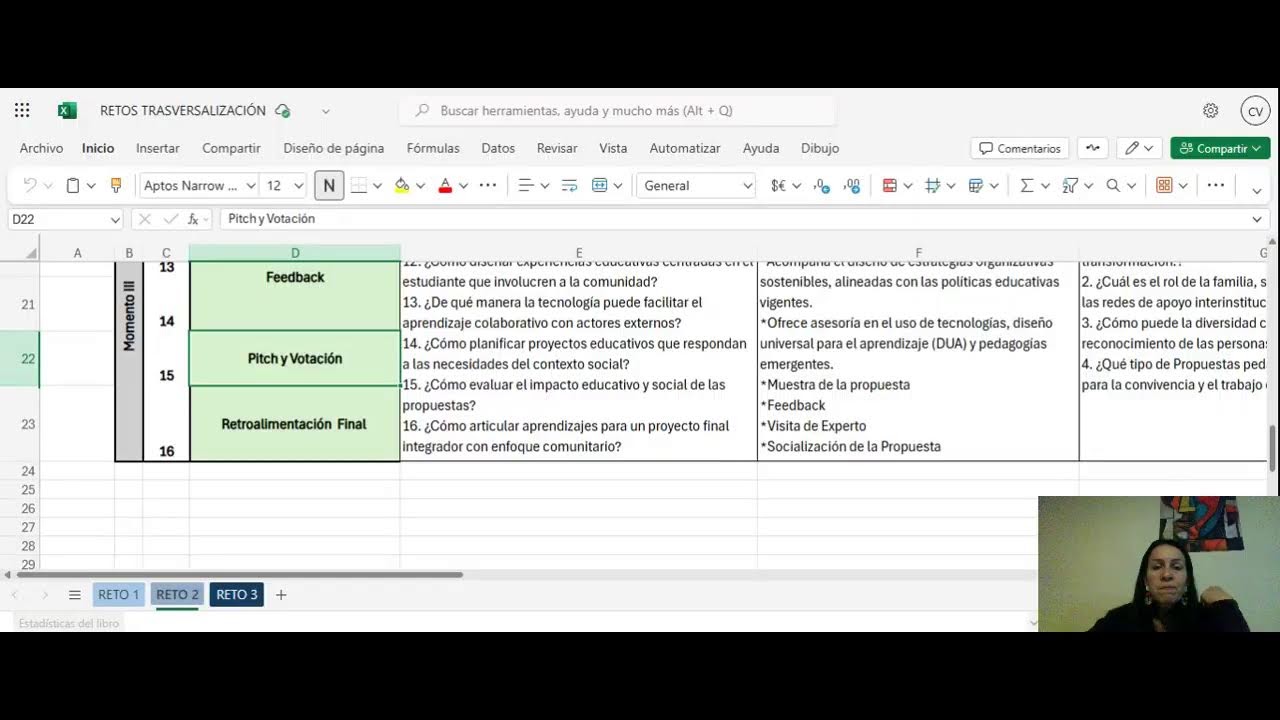Select the Retroalimentación Final cell
Screen dimensions: 1280x720
pos(294,424)
